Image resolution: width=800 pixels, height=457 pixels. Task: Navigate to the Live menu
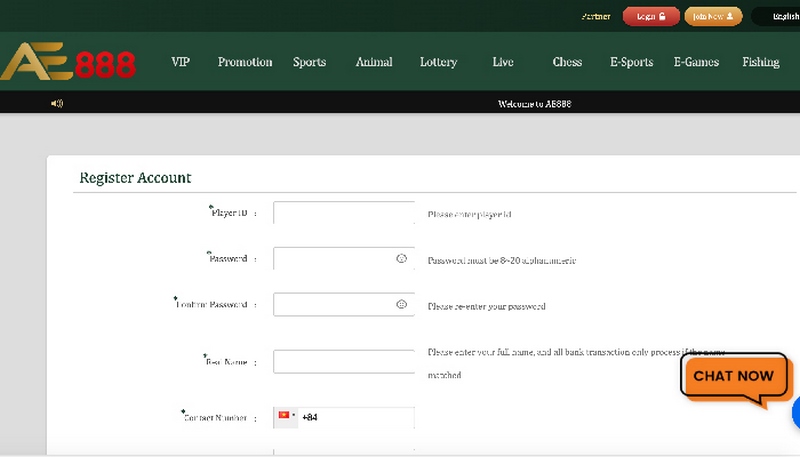(x=503, y=62)
